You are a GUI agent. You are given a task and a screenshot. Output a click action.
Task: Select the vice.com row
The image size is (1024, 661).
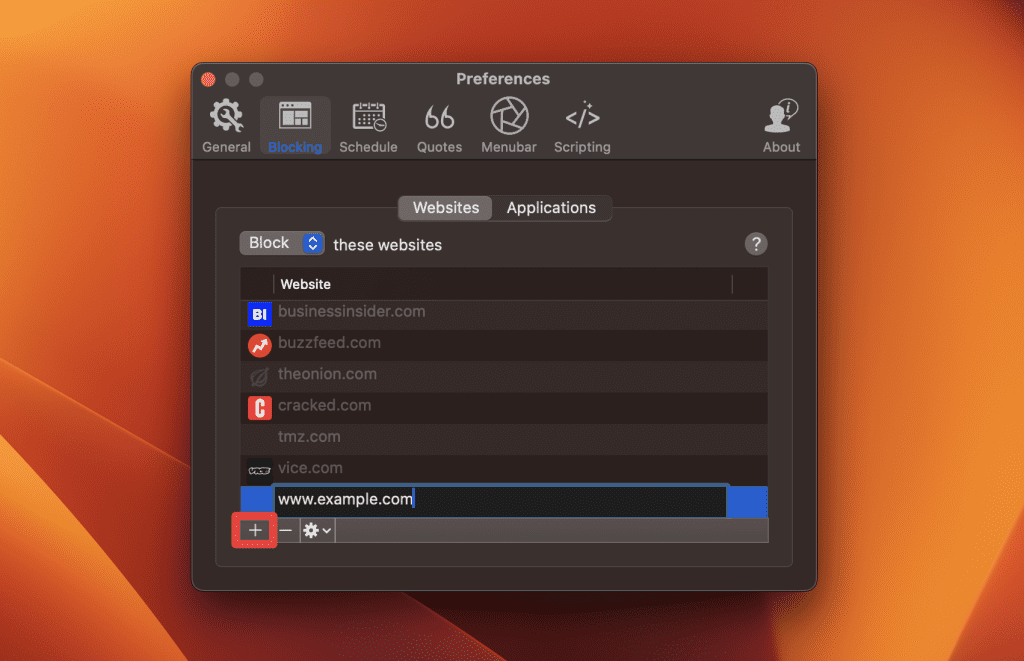504,470
